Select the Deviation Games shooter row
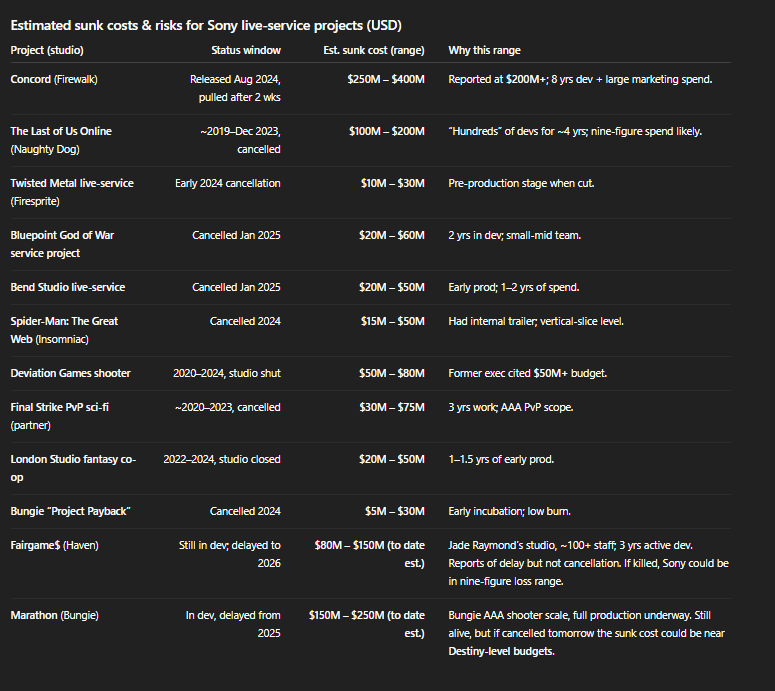This screenshot has height=691, width=775. (x=371, y=373)
